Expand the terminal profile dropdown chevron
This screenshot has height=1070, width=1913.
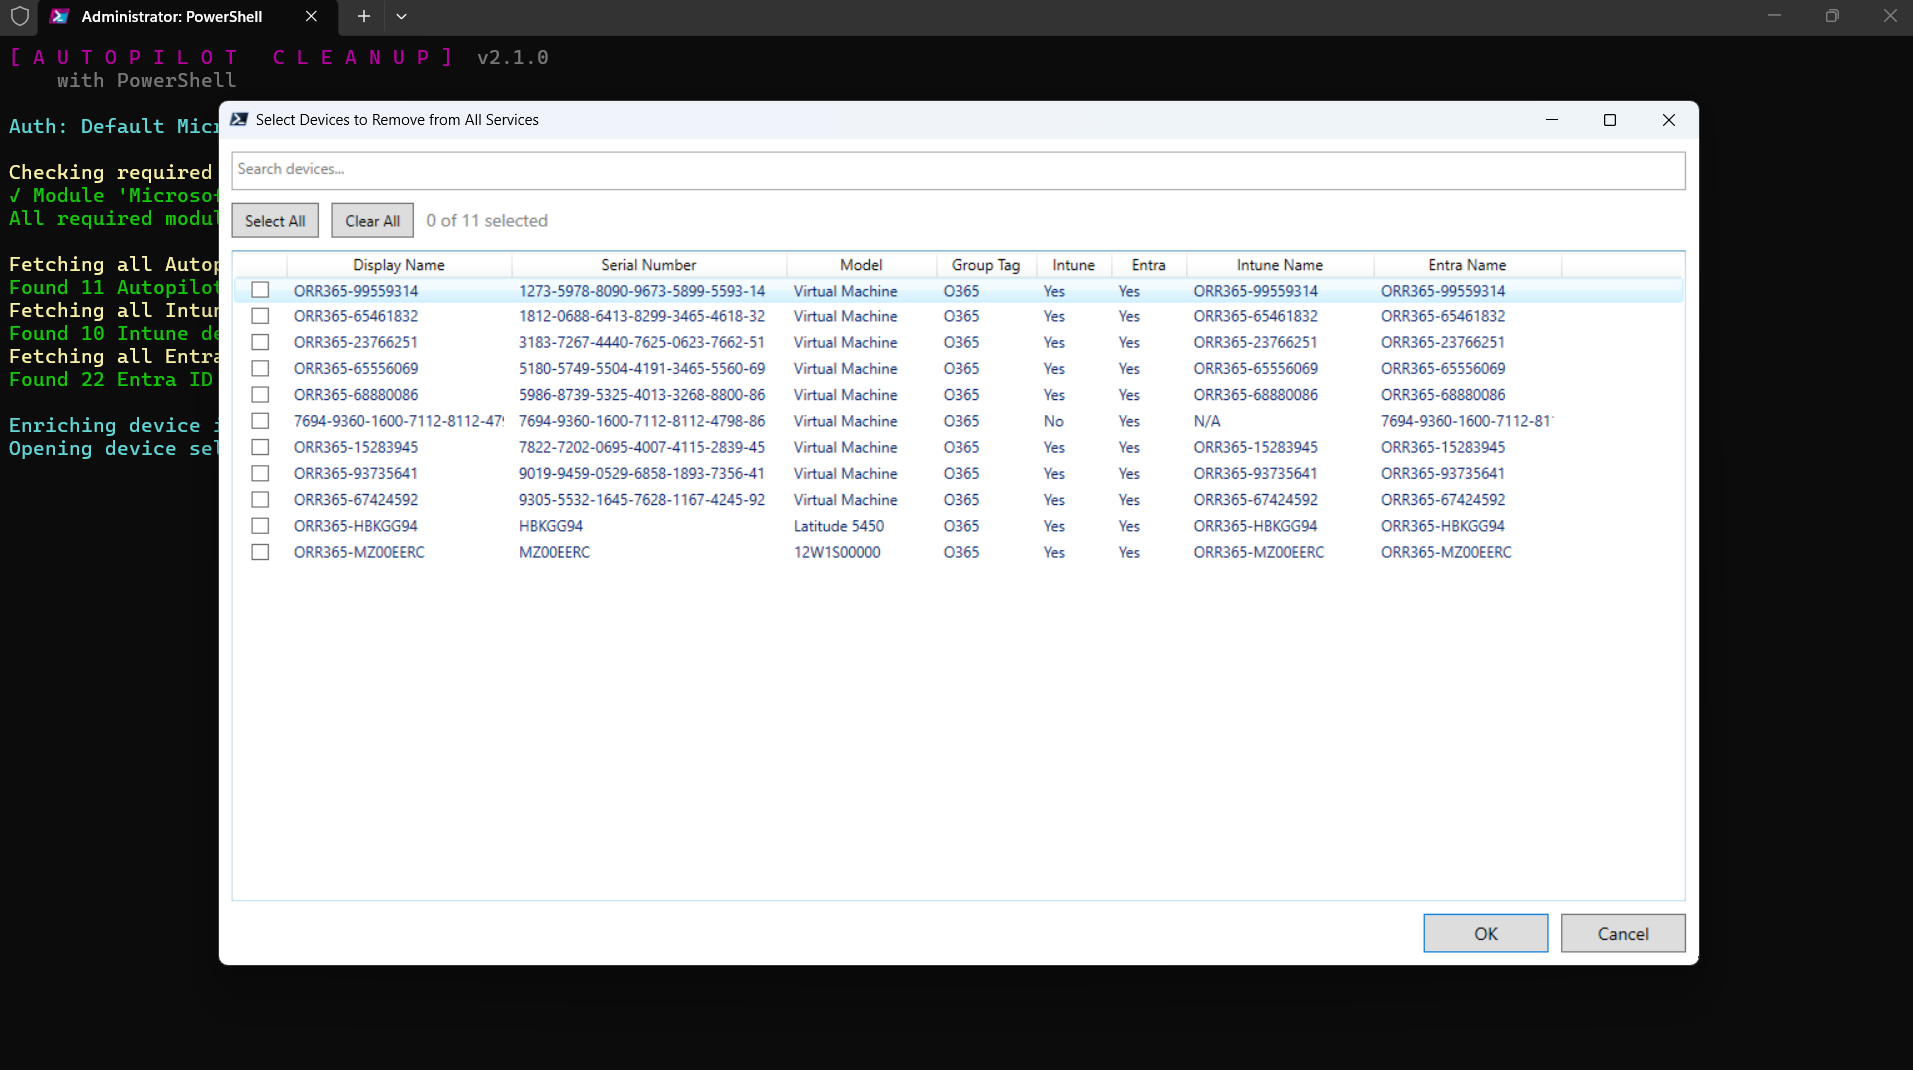coord(401,16)
